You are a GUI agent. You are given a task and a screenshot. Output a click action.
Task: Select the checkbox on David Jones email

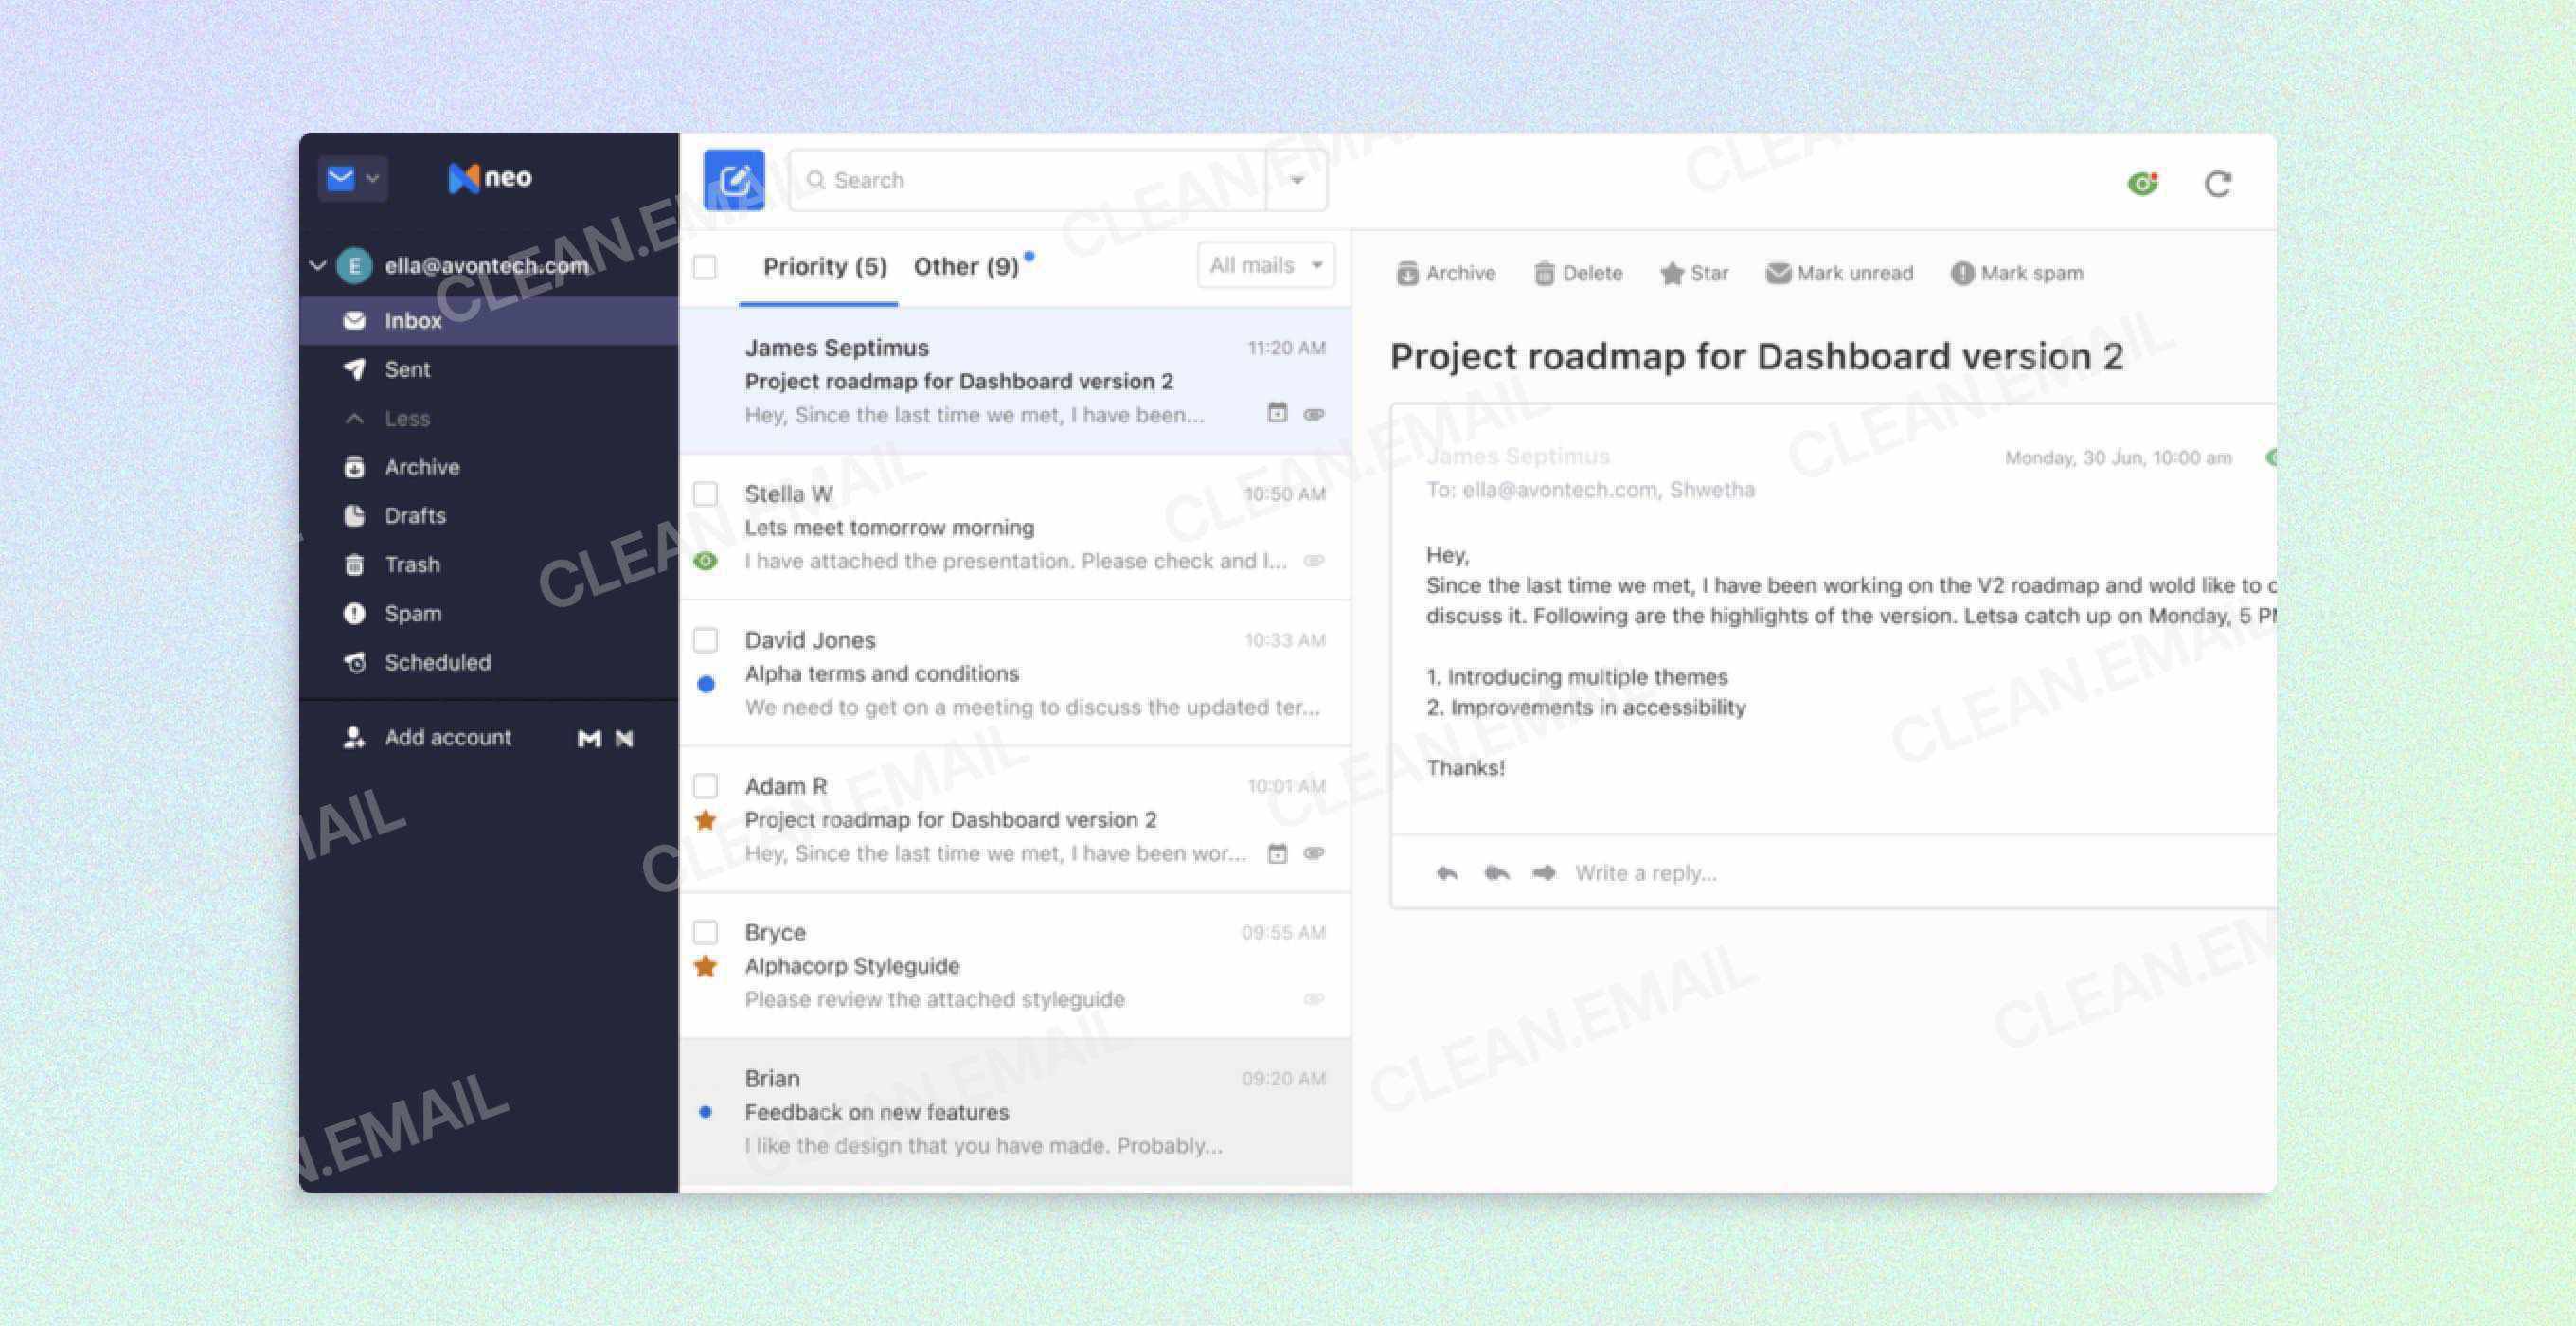[706, 640]
